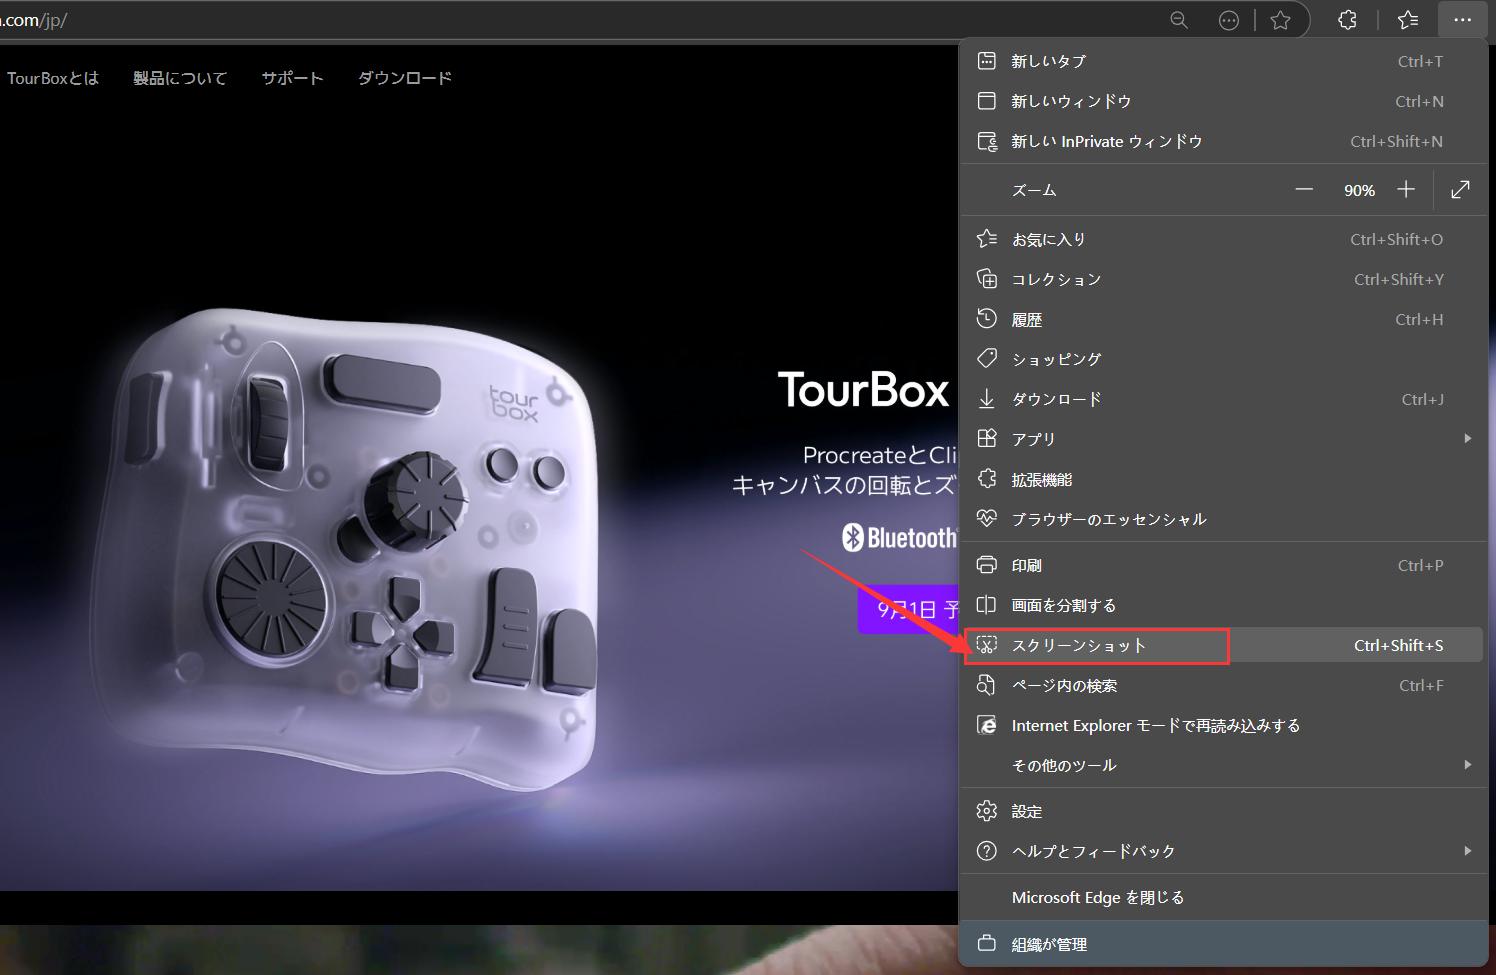Click the ページ内の検索 icon
Viewport: 1496px width, 975px height.
pos(986,685)
